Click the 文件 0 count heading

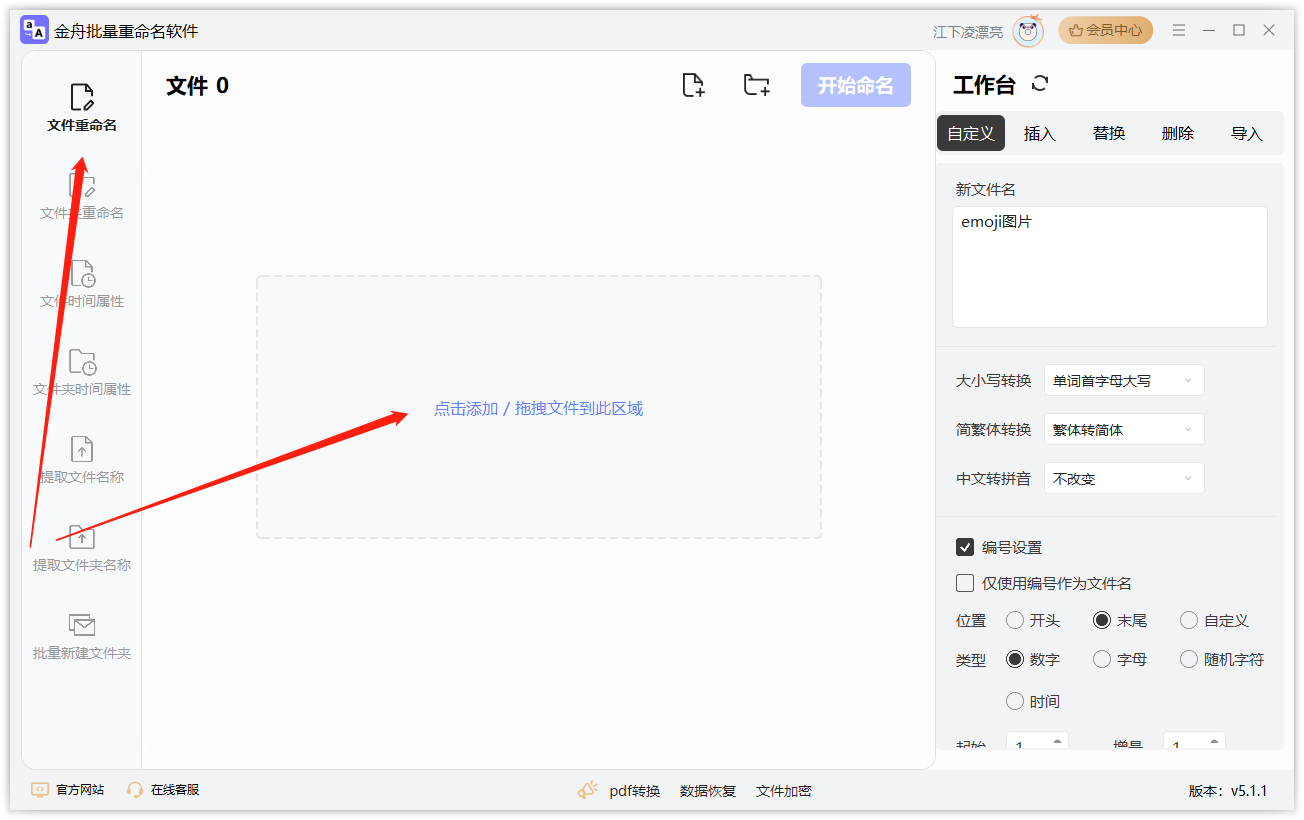[197, 86]
